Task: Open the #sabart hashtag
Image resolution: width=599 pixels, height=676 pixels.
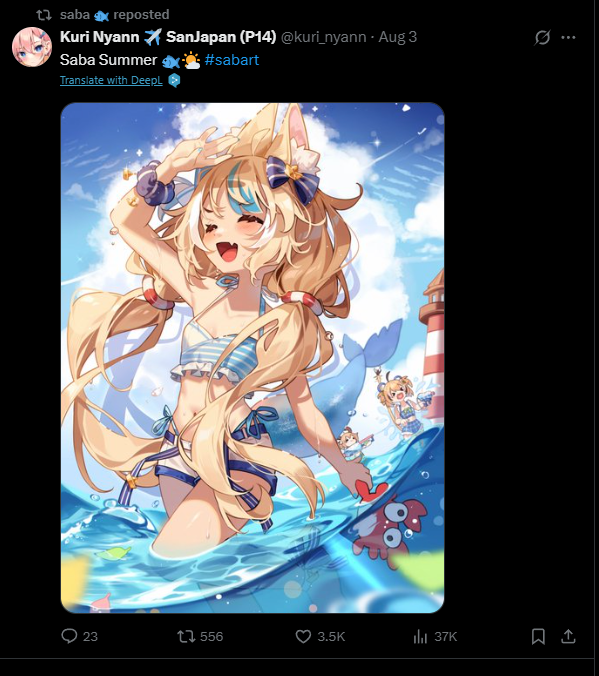Action: tap(232, 60)
